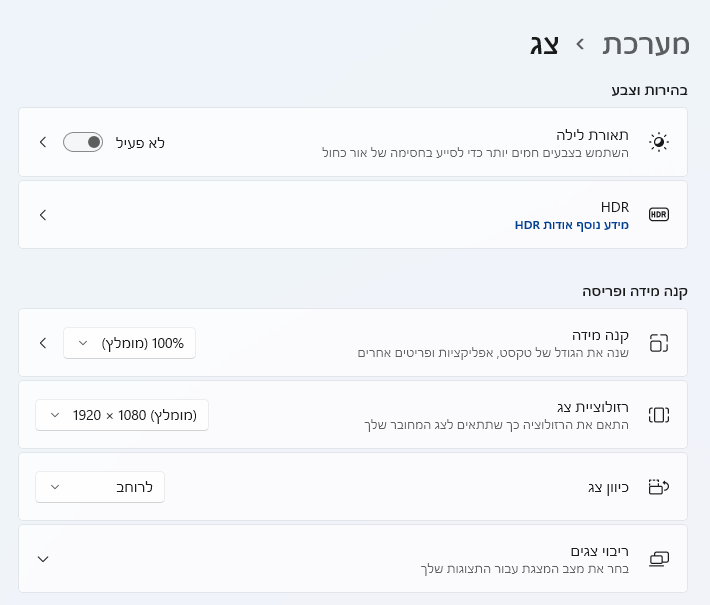This screenshot has width=710, height=605.
Task: Expand the Multiple displays (ריבוי צגים) section
Action: click(x=42, y=558)
